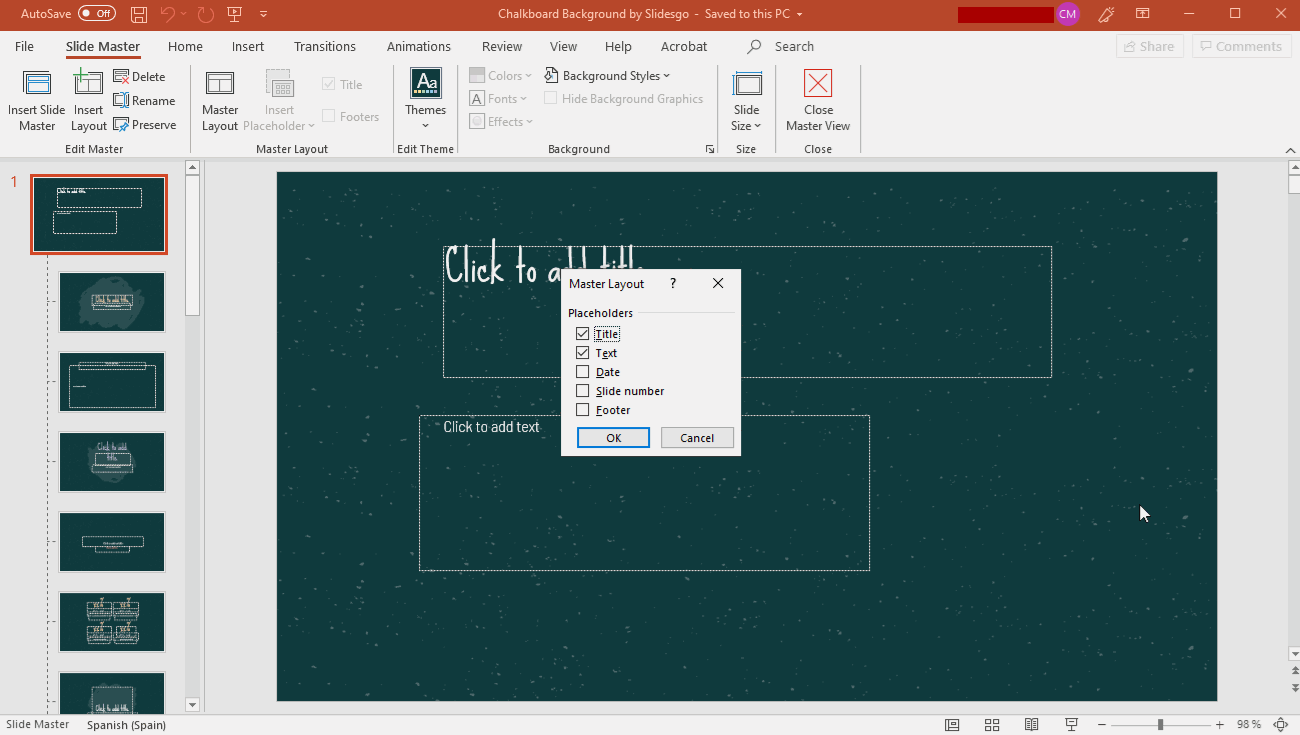Open the Themes dropdown
1300x735 pixels.
425,100
